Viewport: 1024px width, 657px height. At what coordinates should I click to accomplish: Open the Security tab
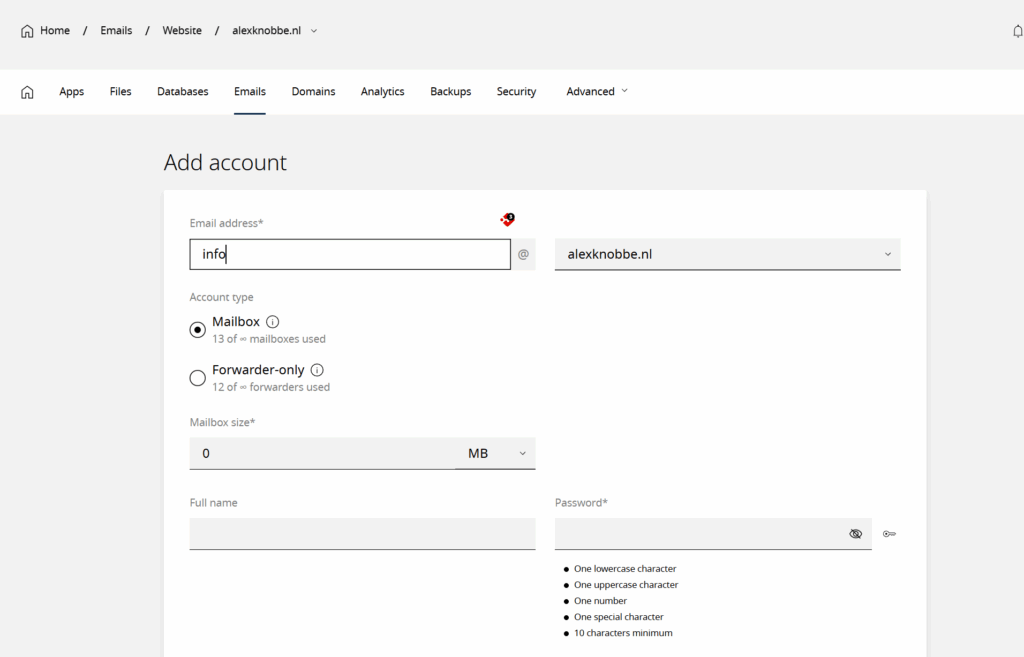pyautogui.click(x=516, y=91)
